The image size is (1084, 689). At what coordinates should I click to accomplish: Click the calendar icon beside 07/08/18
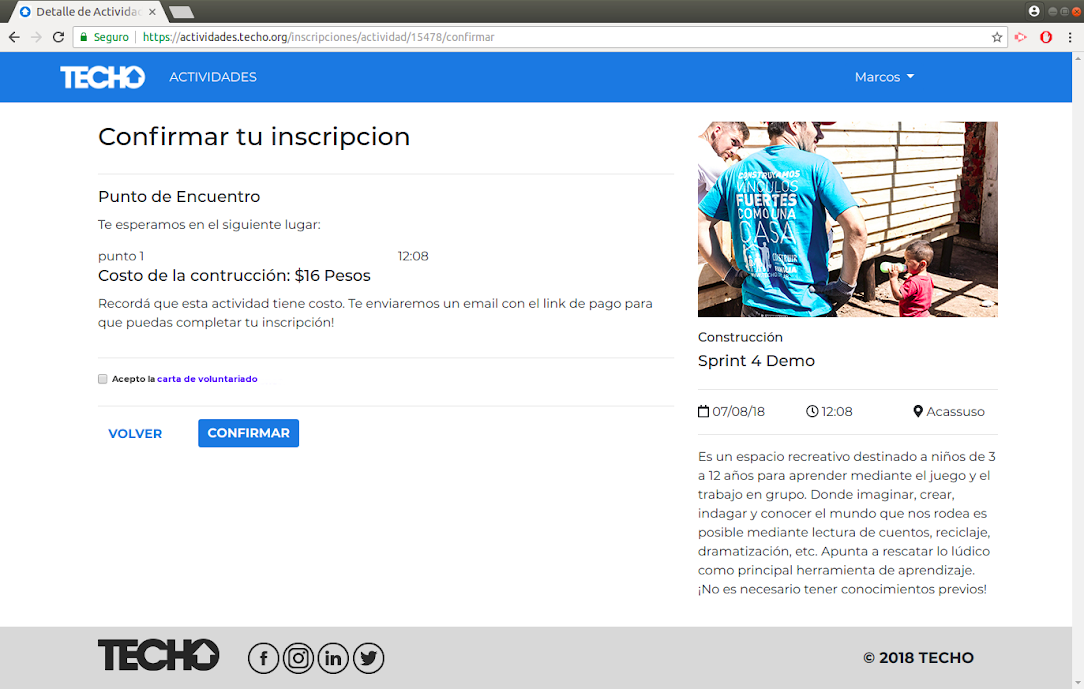[x=703, y=411]
